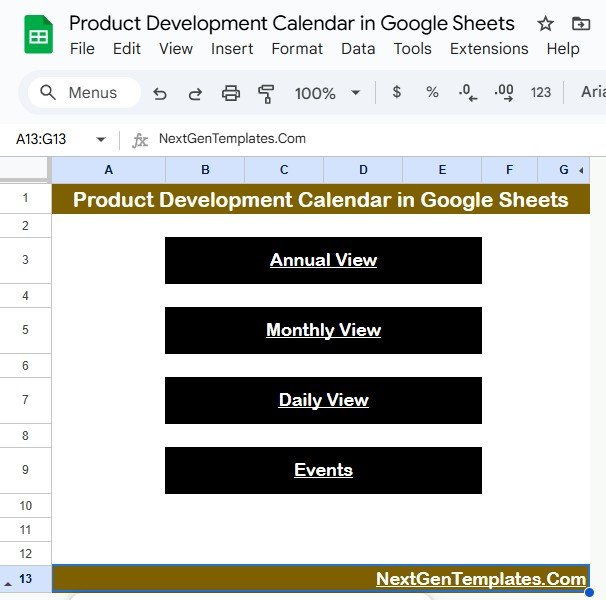Open the Extensions menu
The image size is (606, 600).
tap(489, 48)
